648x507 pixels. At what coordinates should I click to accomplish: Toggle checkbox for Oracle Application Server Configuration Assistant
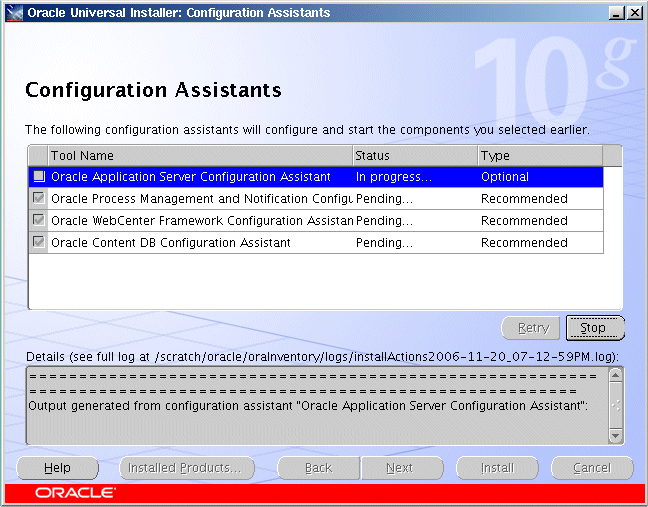pyautogui.click(x=39, y=176)
